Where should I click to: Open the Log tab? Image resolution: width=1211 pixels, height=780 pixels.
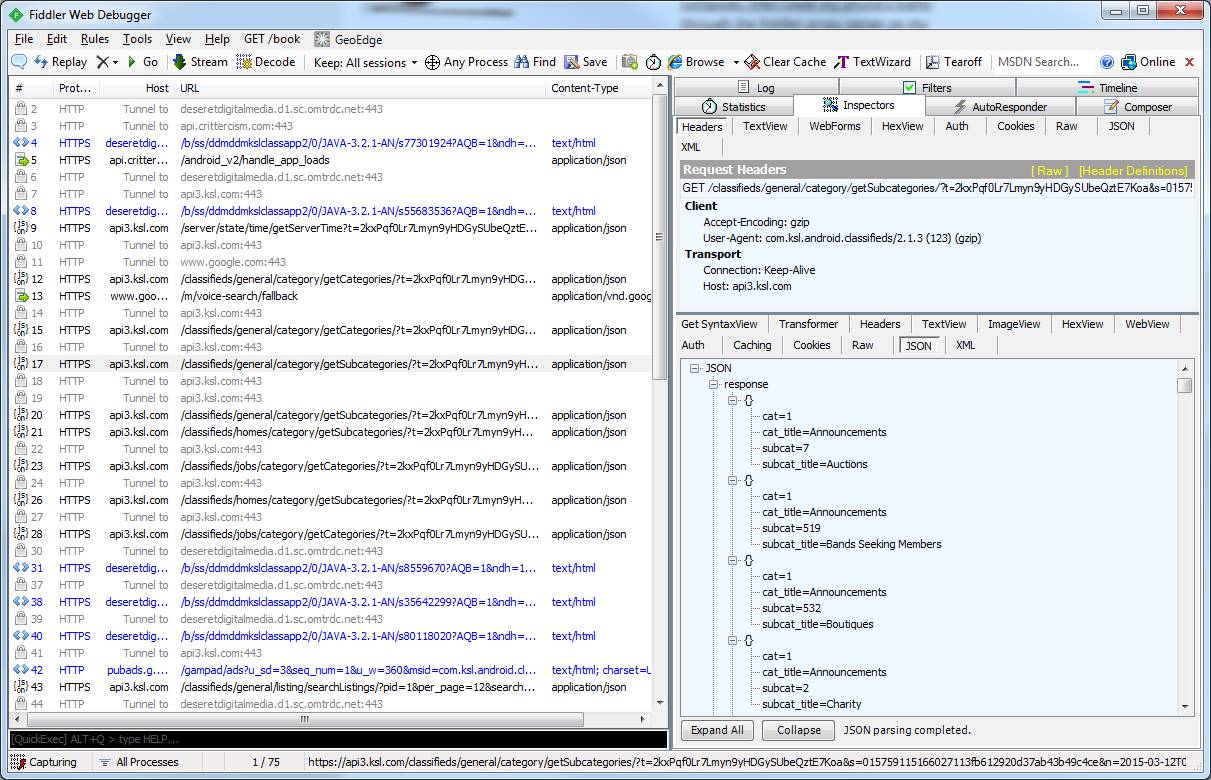click(756, 88)
